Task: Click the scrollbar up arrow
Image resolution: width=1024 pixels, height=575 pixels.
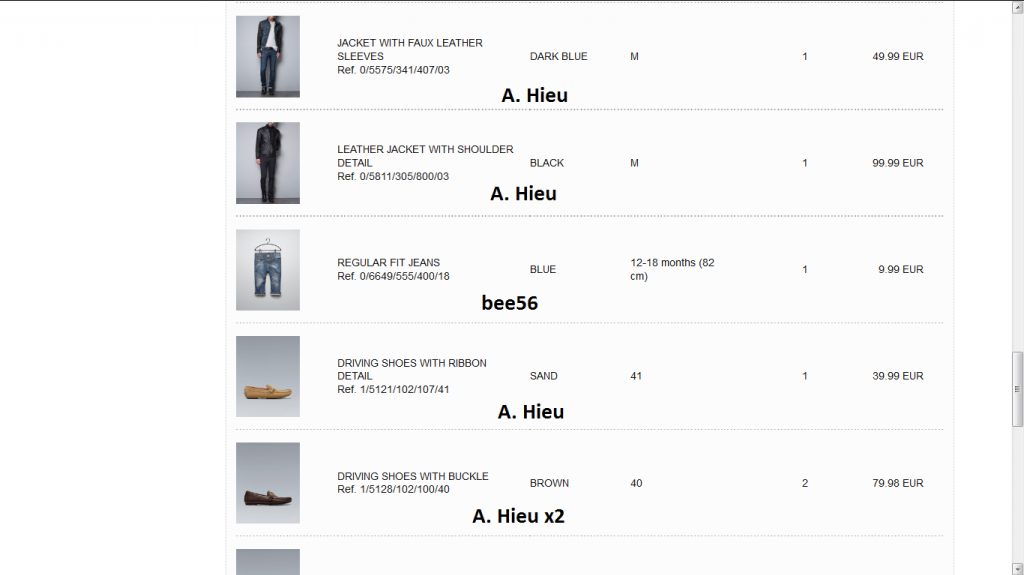Action: (1018, 7)
